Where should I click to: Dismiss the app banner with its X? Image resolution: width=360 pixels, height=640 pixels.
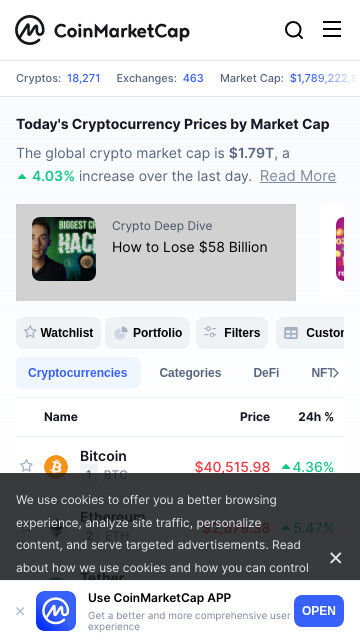click(20, 611)
